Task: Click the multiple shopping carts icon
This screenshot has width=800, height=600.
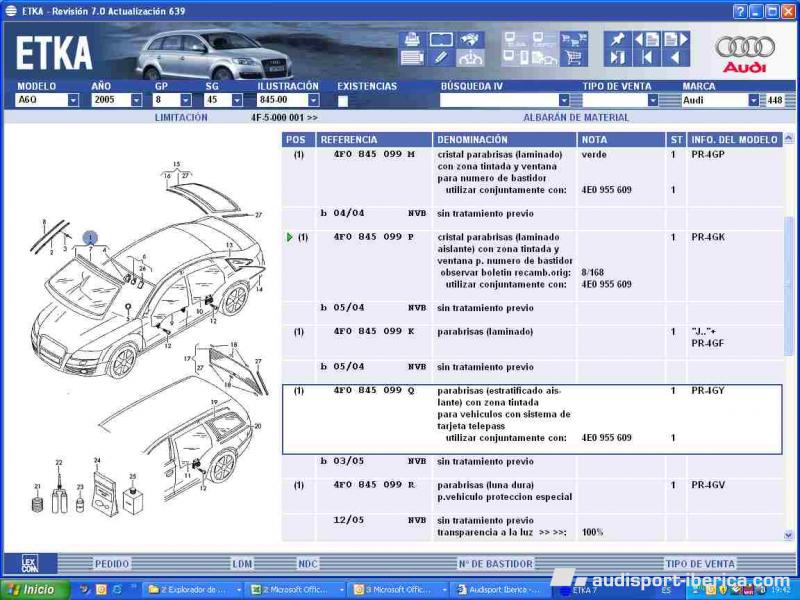Action: click(573, 39)
